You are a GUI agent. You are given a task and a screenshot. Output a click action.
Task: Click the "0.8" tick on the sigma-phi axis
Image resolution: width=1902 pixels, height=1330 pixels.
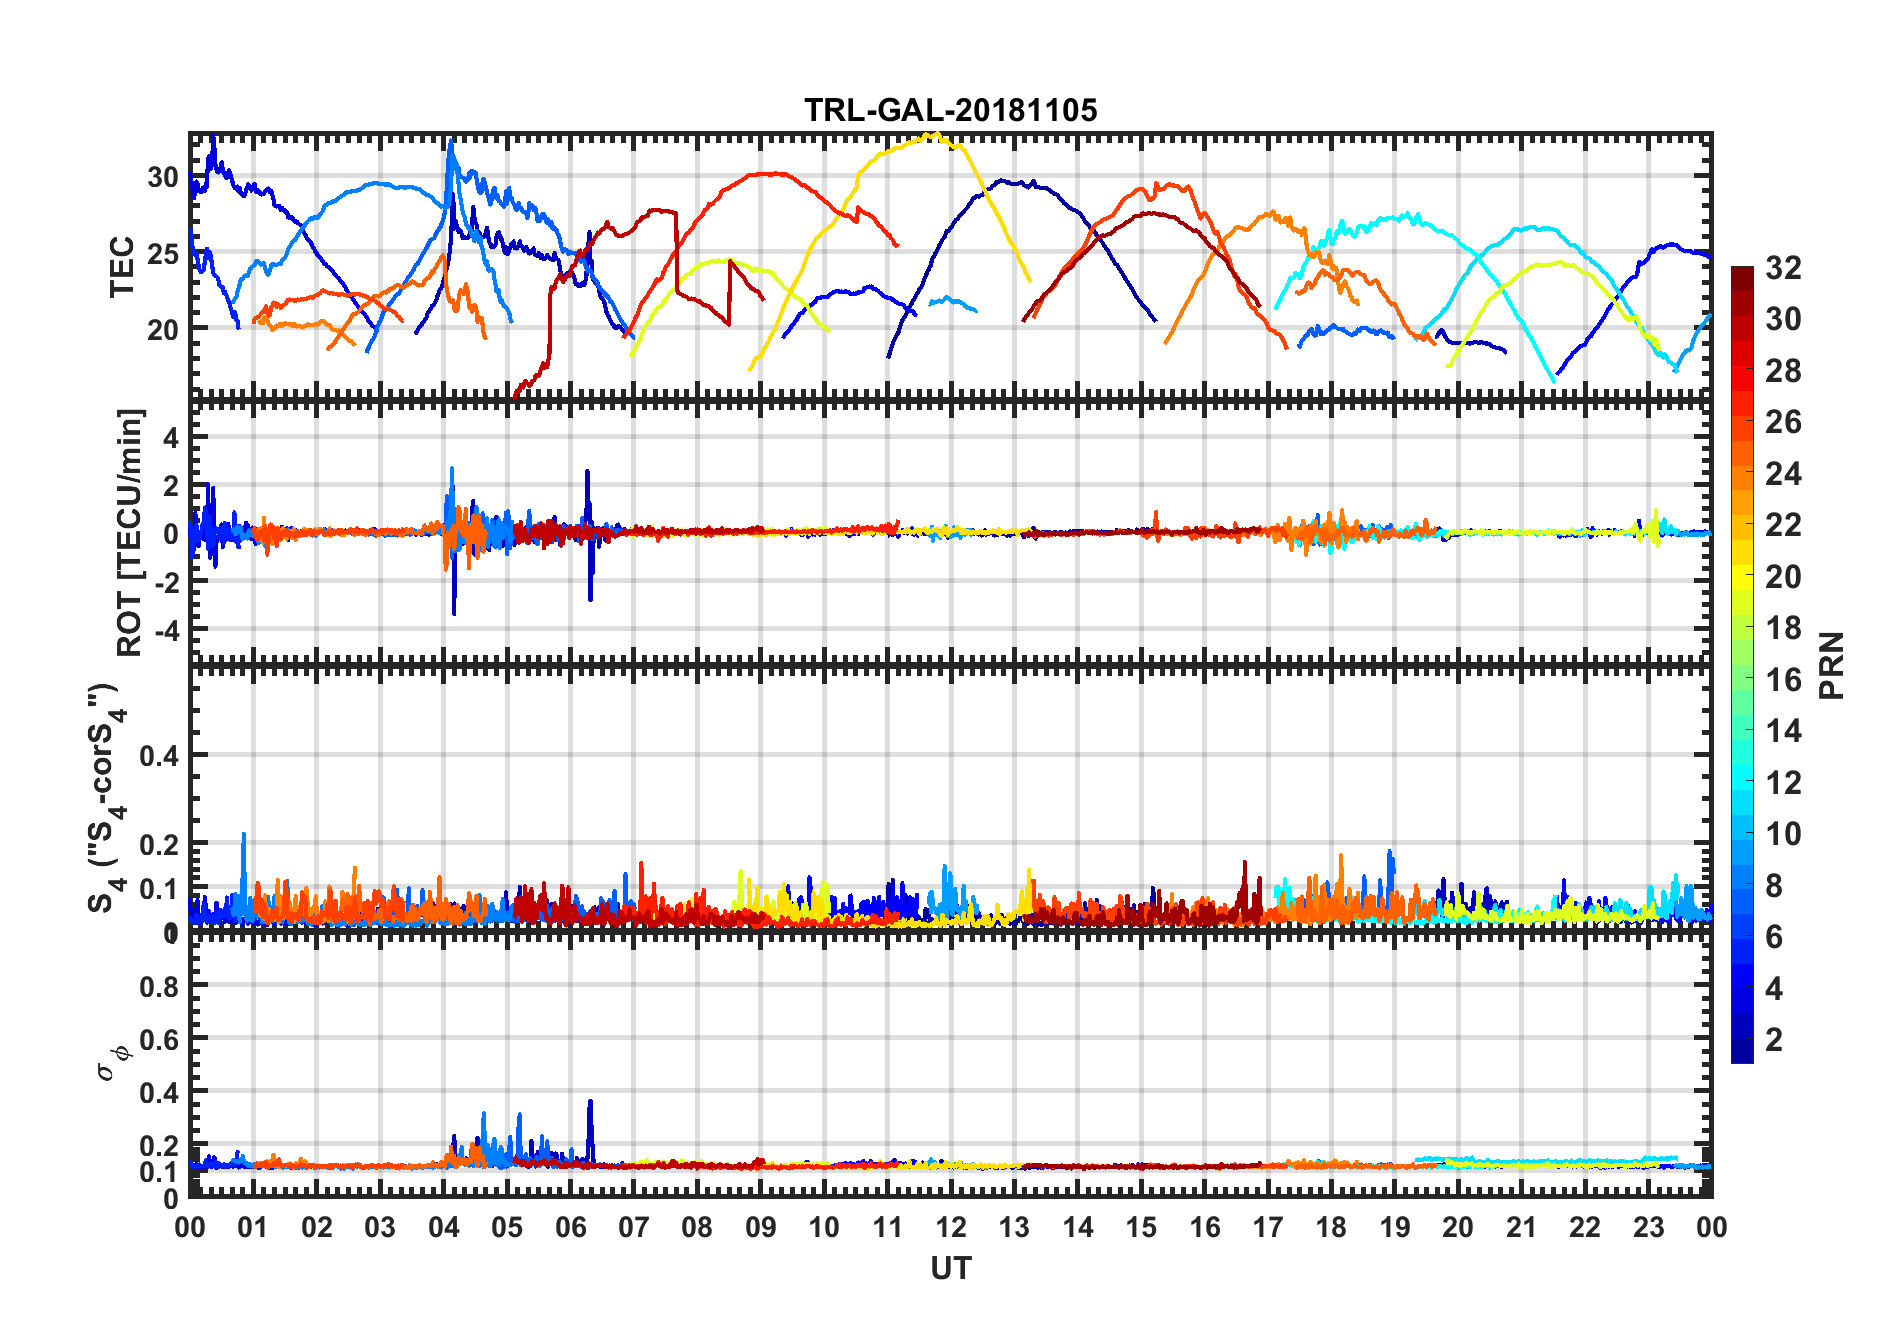159,987
